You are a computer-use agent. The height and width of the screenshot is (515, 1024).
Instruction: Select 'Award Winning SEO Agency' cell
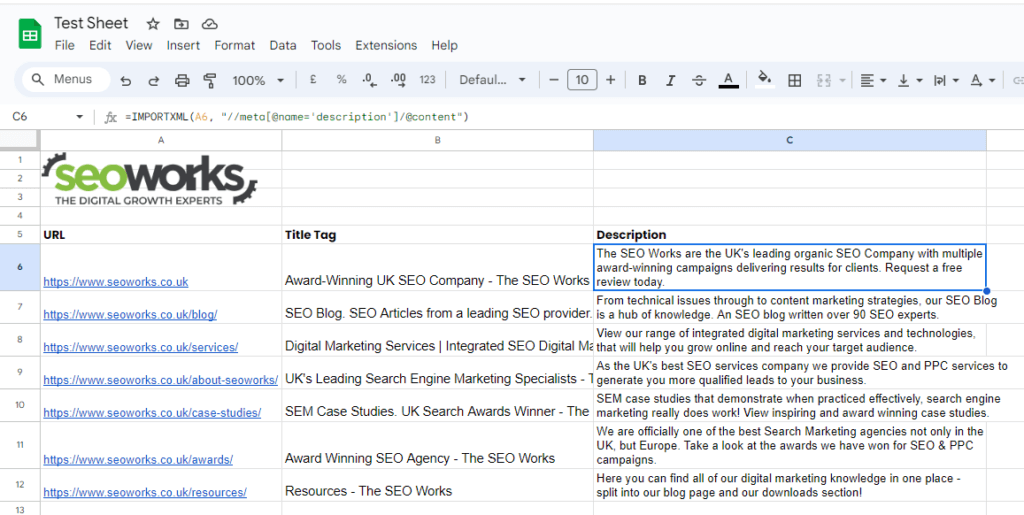click(438, 445)
